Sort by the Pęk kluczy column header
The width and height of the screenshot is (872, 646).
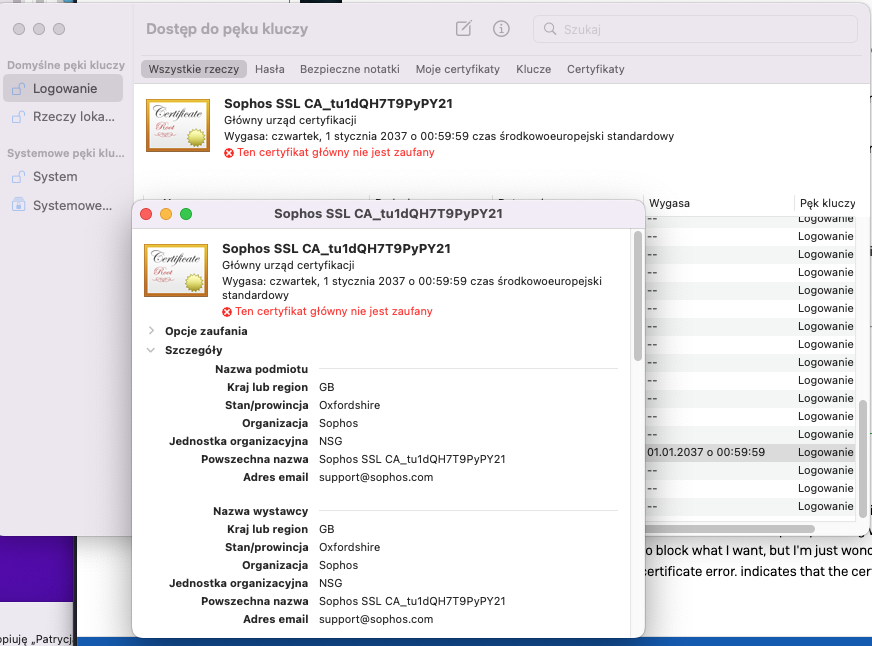point(828,203)
